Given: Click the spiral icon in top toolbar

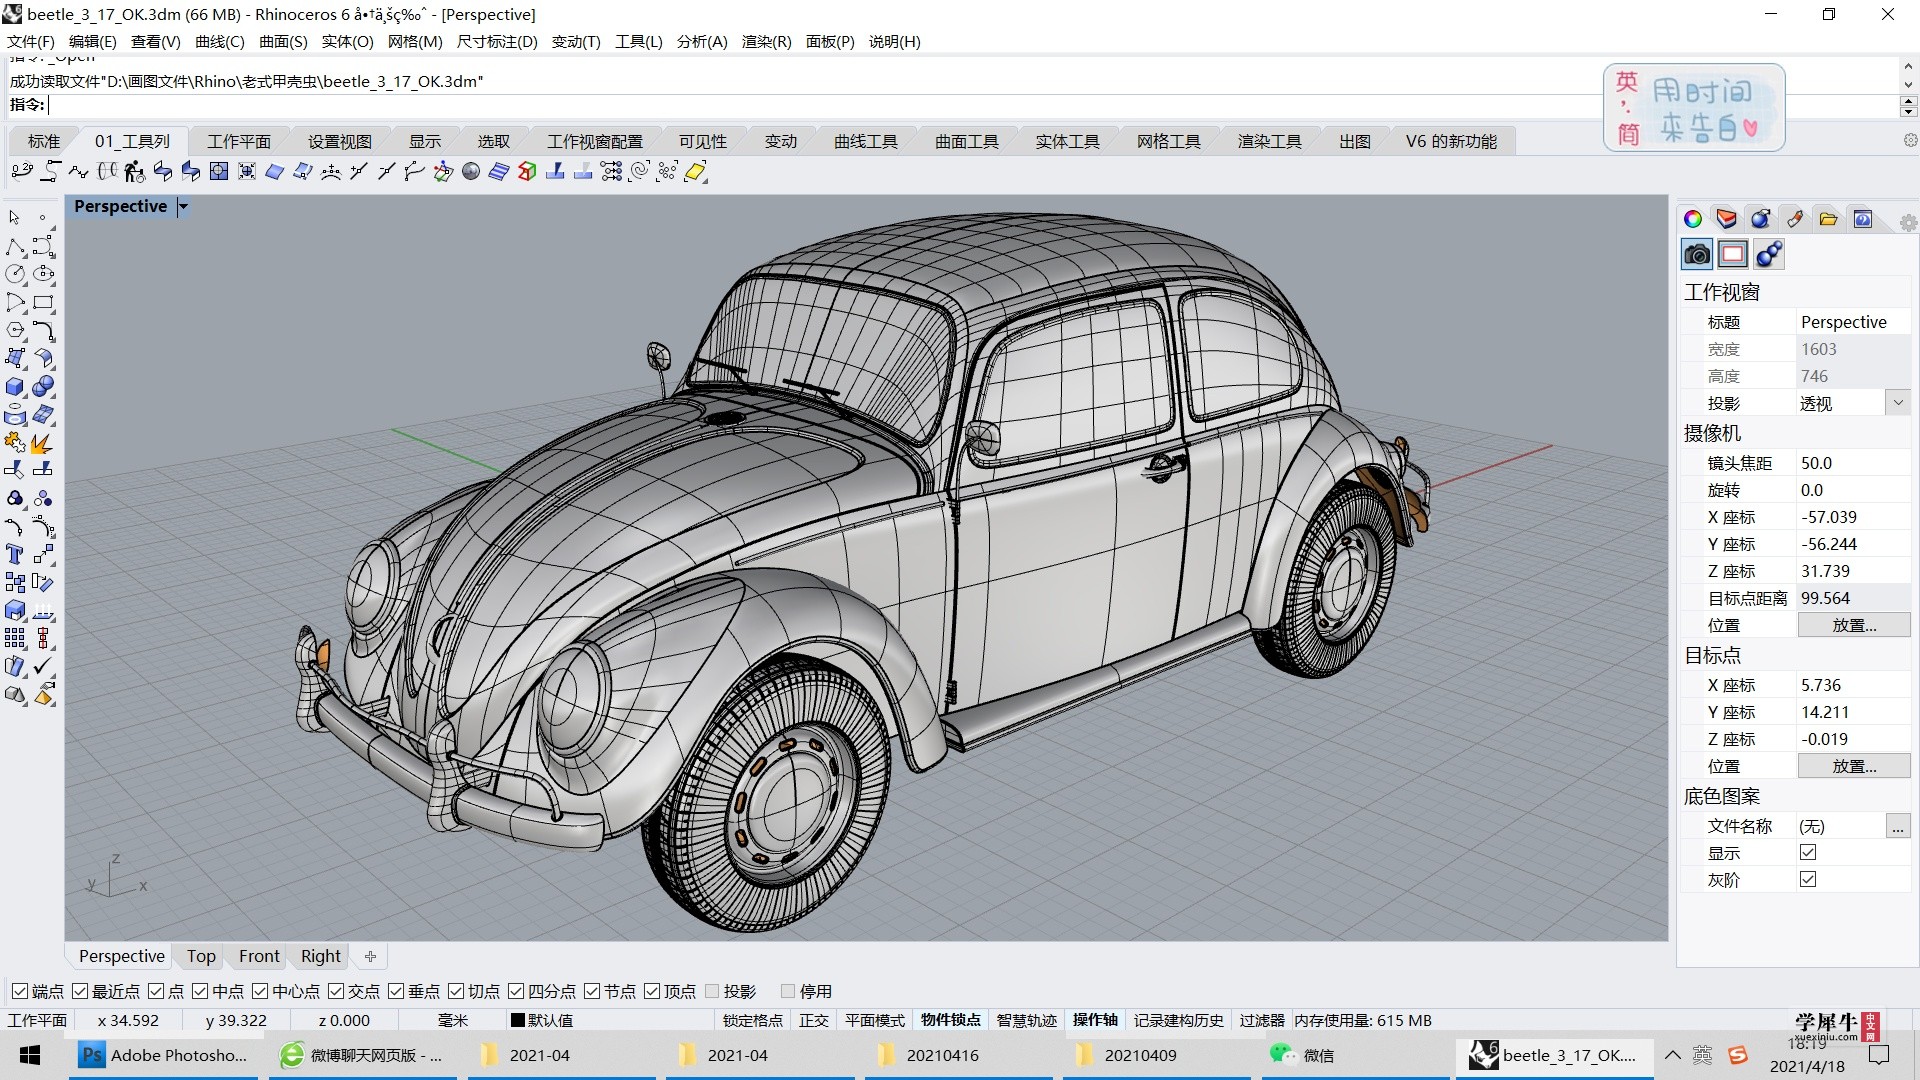Looking at the screenshot, I should point(639,172).
